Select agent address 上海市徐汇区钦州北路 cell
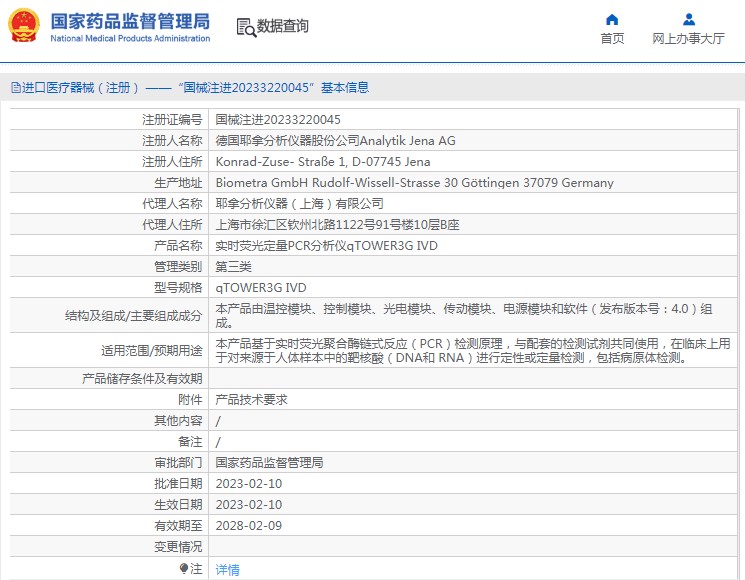This screenshot has height=580, width=745. coord(473,224)
